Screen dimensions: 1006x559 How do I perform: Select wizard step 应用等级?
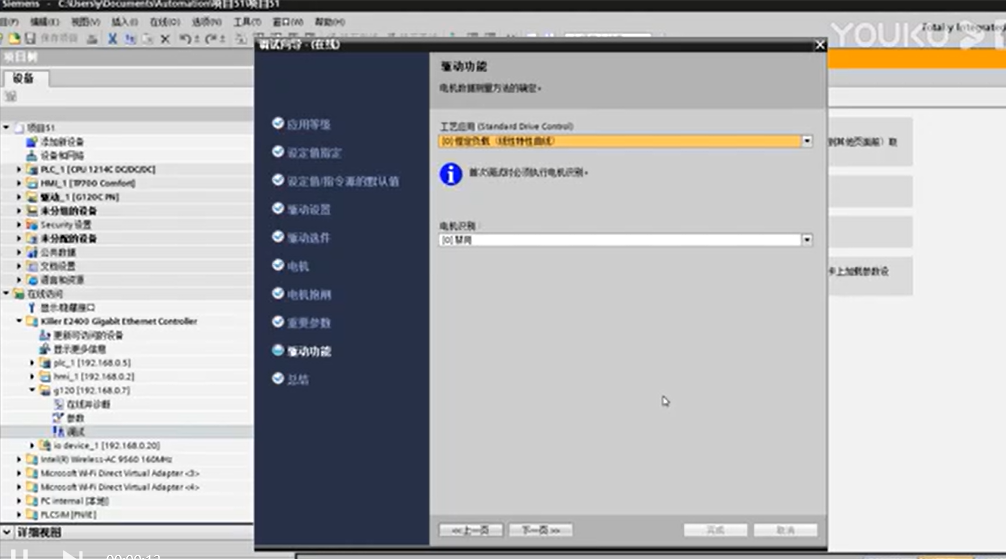point(308,125)
